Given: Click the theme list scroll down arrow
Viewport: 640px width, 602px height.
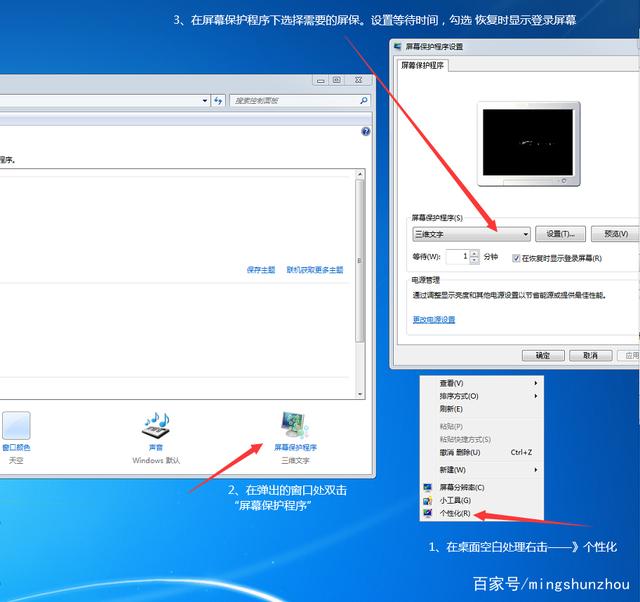Looking at the screenshot, I should [360, 394].
